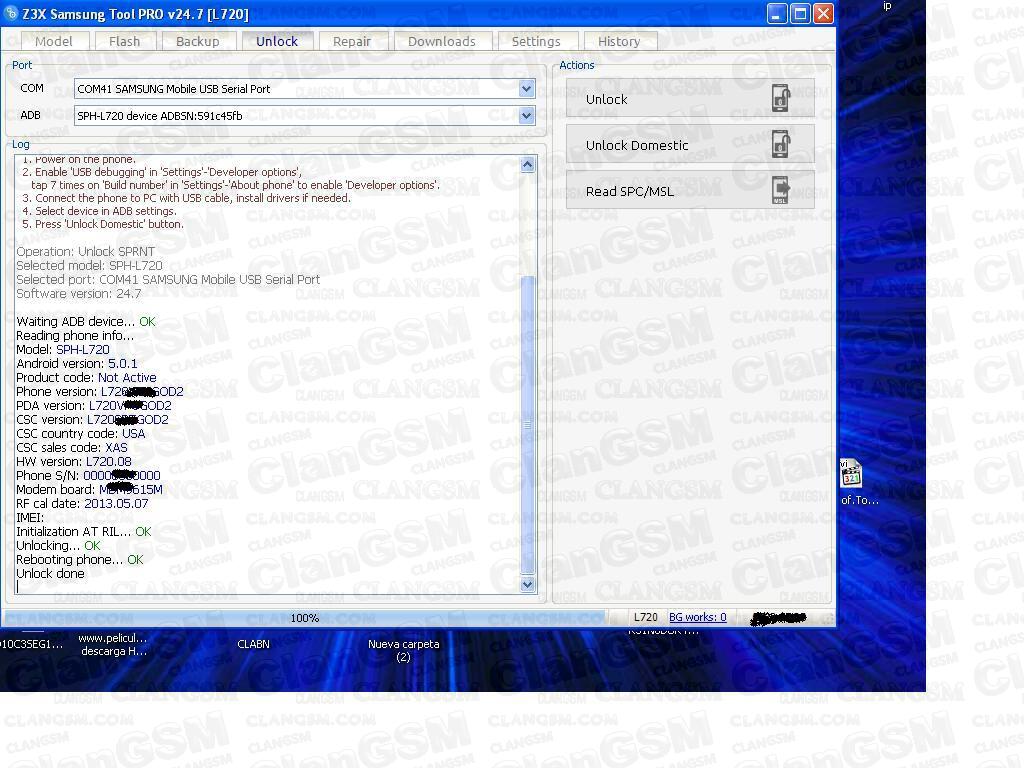1024x768 pixels.
Task: Maximize the Z3X Samsung Tool window
Action: (800, 13)
